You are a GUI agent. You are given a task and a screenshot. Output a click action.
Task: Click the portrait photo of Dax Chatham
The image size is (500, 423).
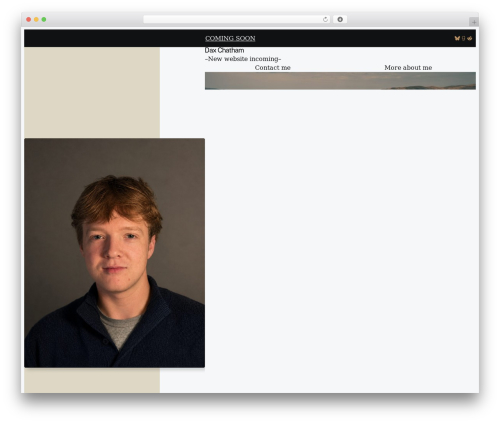pyautogui.click(x=114, y=253)
